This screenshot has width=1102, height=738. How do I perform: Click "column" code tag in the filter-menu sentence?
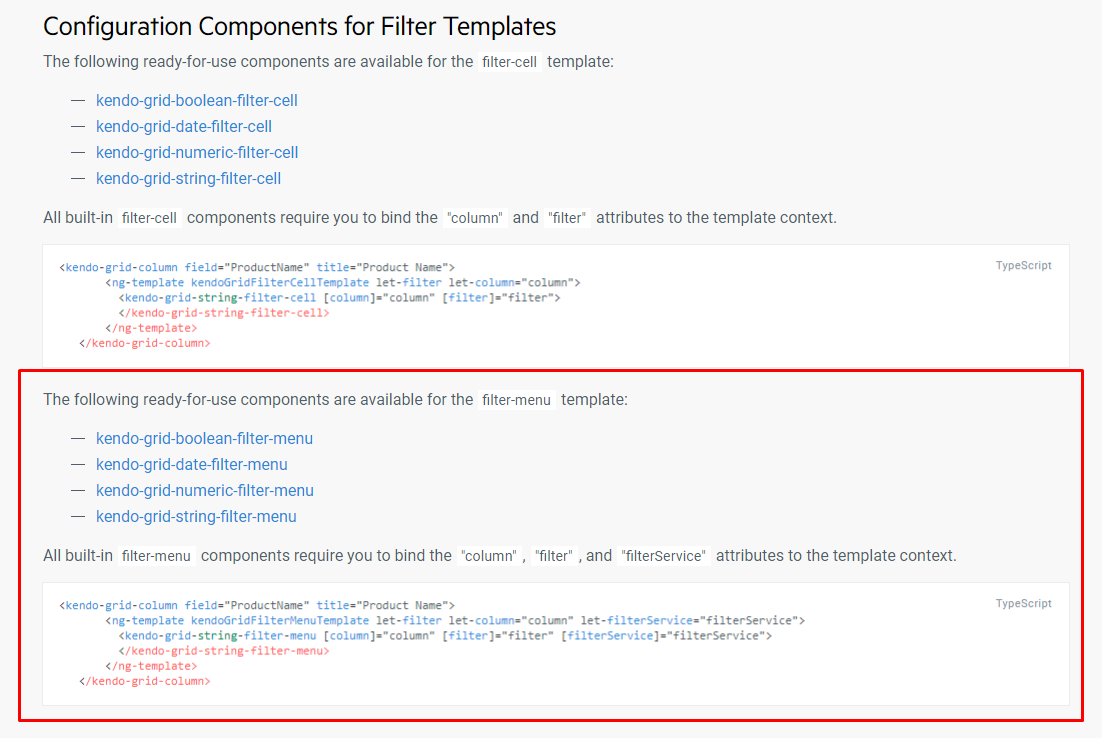(488, 556)
